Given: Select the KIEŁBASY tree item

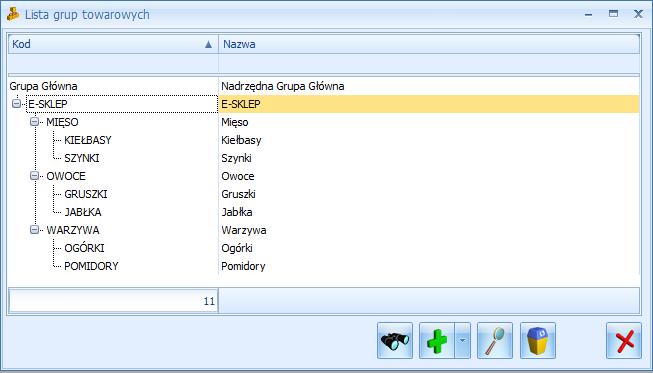Looking at the screenshot, I should 88,140.
